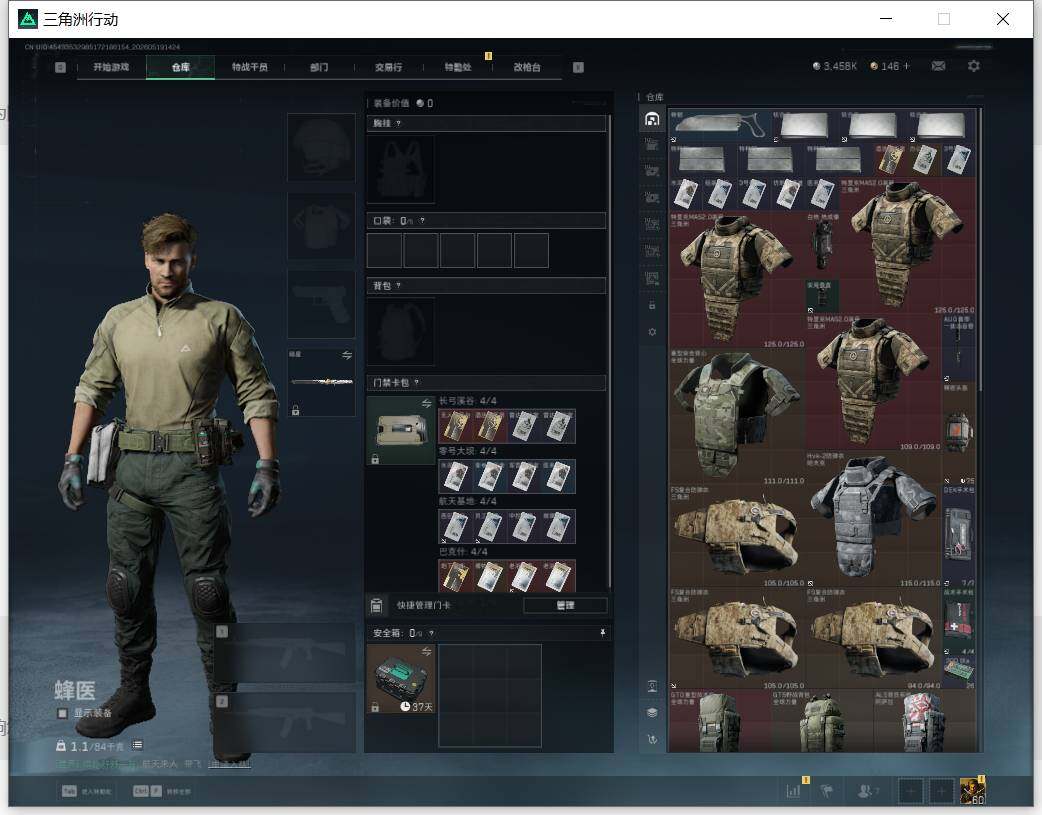Viewport: 1042px width, 815px height.
Task: Click the anchor-like icon at warehouse sidebar bottom
Action: click(652, 739)
